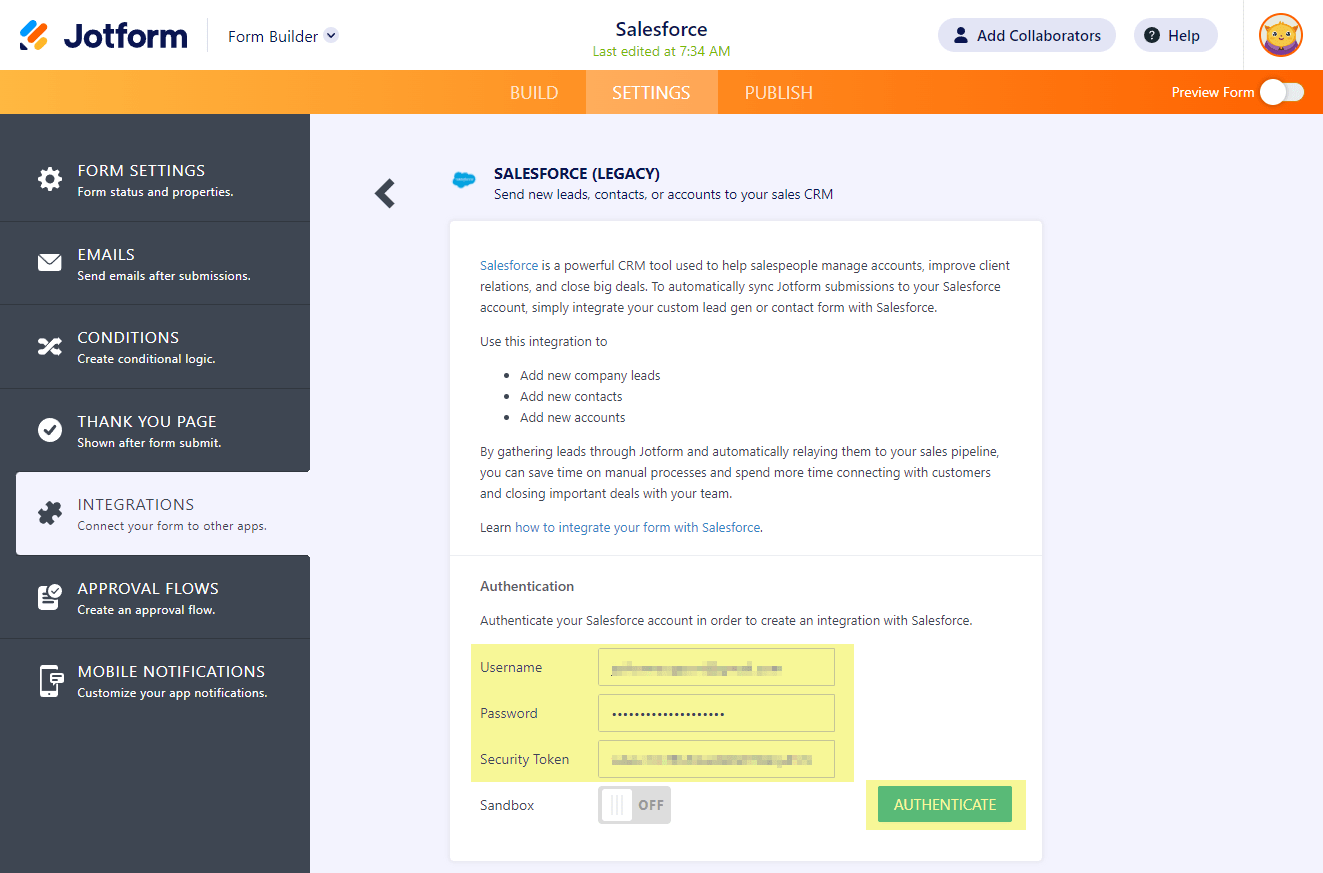1323x873 pixels.
Task: Click the 'Add new contacts' bullet
Action: [571, 397]
